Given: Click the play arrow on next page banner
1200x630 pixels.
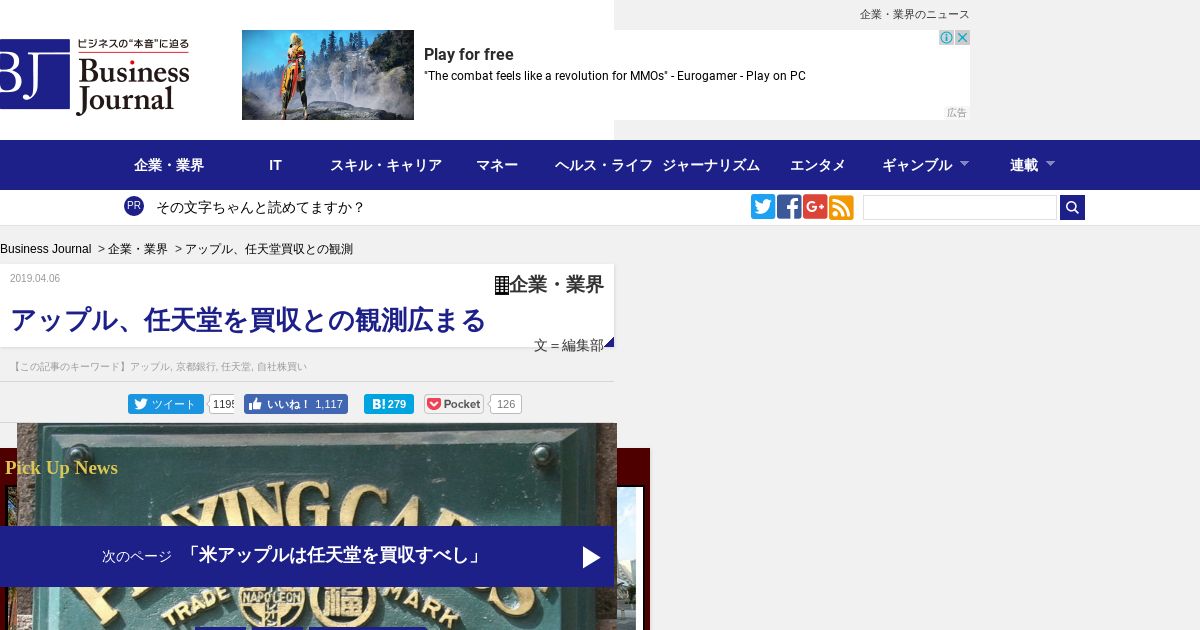Looking at the screenshot, I should pyautogui.click(x=591, y=557).
